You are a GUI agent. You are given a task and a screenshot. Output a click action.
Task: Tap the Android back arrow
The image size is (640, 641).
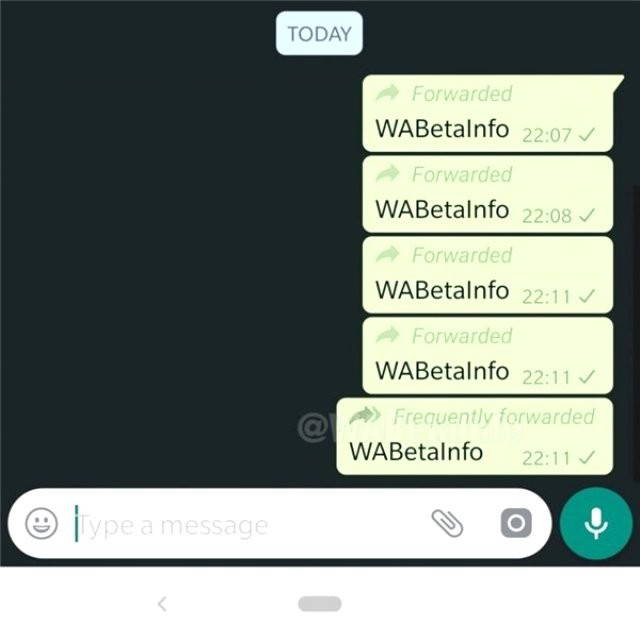click(x=162, y=604)
